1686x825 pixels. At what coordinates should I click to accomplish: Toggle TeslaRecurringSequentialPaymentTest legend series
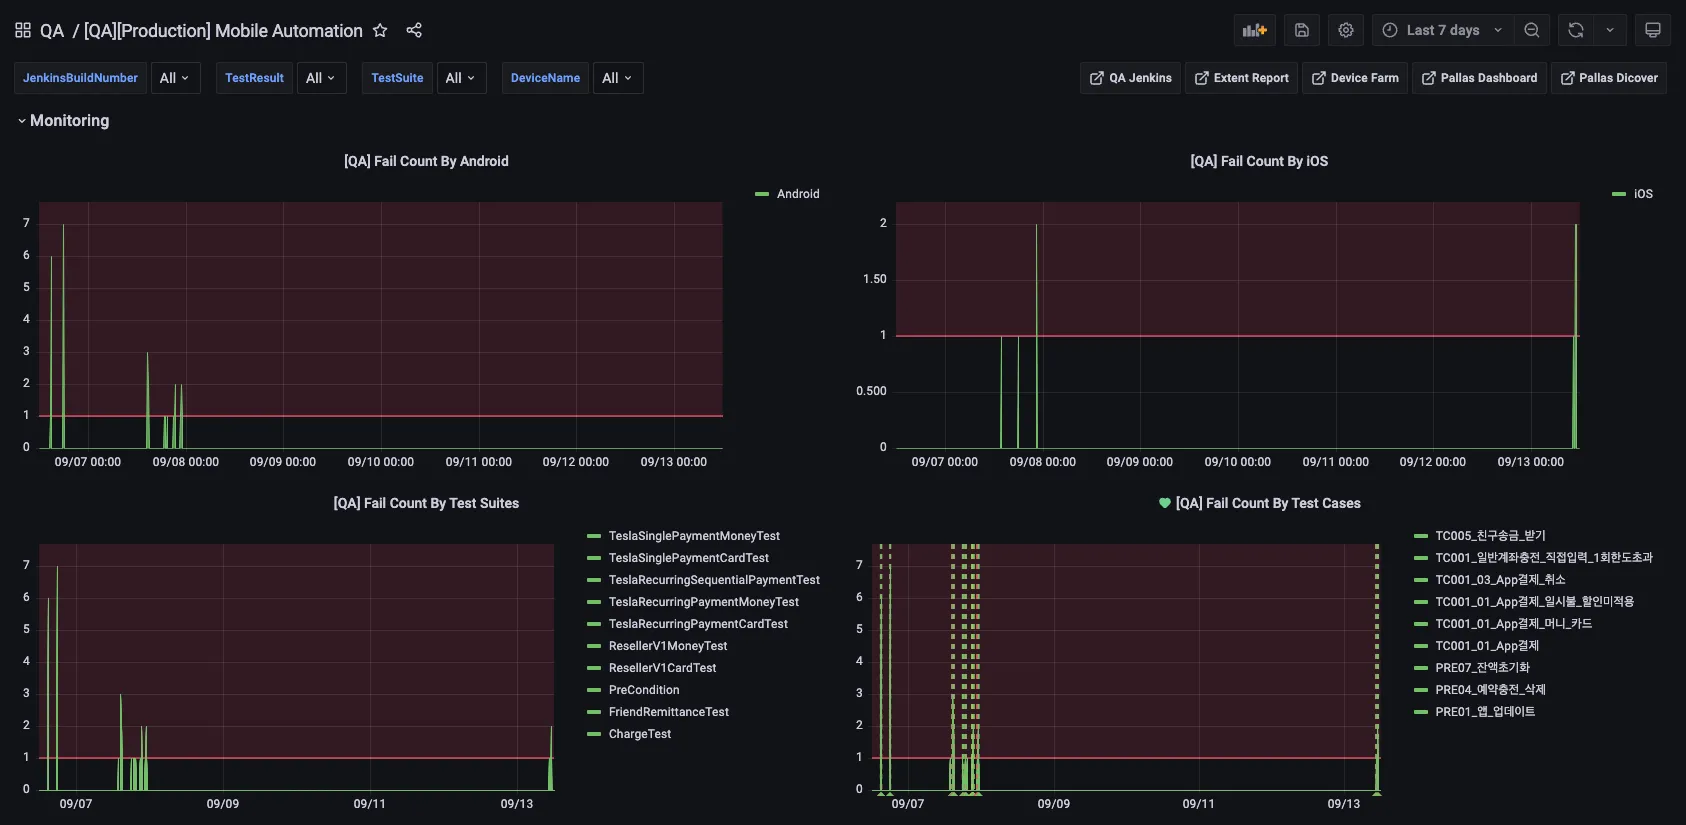[714, 580]
